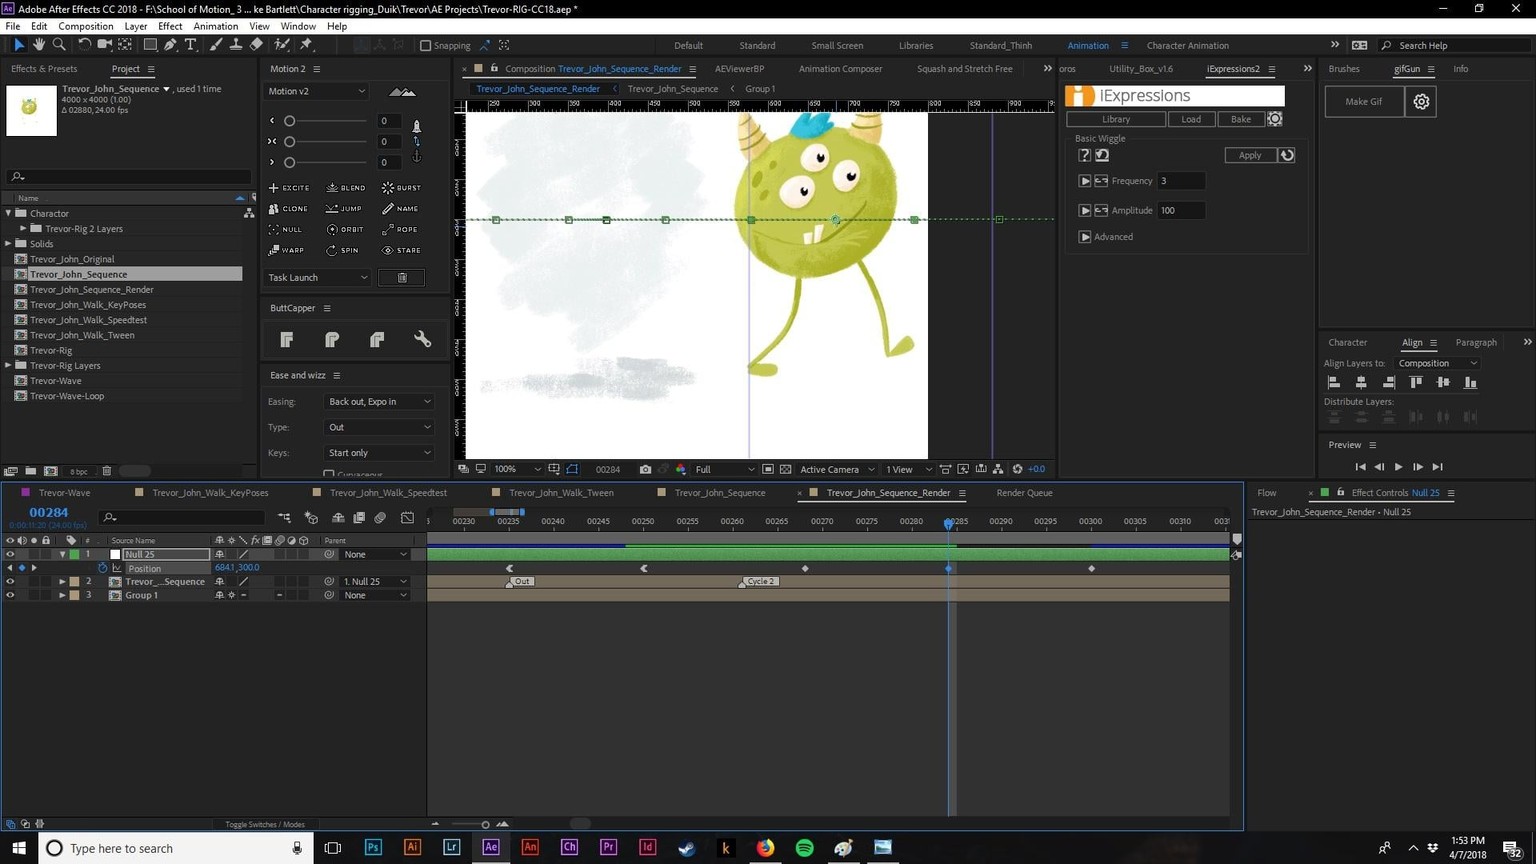This screenshot has width=1536, height=864.
Task: Open the Animation menu
Action: coord(215,26)
